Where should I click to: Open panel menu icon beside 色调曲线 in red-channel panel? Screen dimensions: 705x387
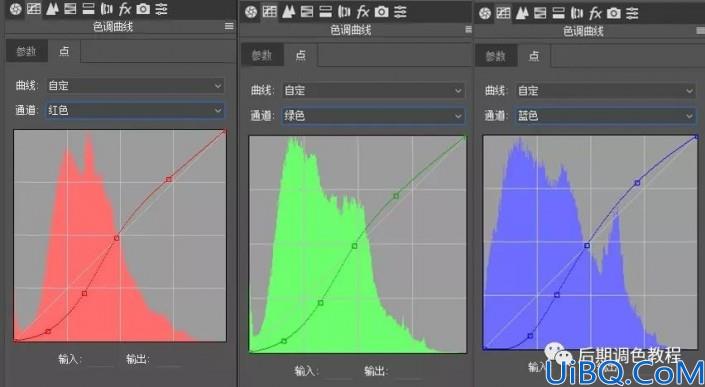(229, 27)
